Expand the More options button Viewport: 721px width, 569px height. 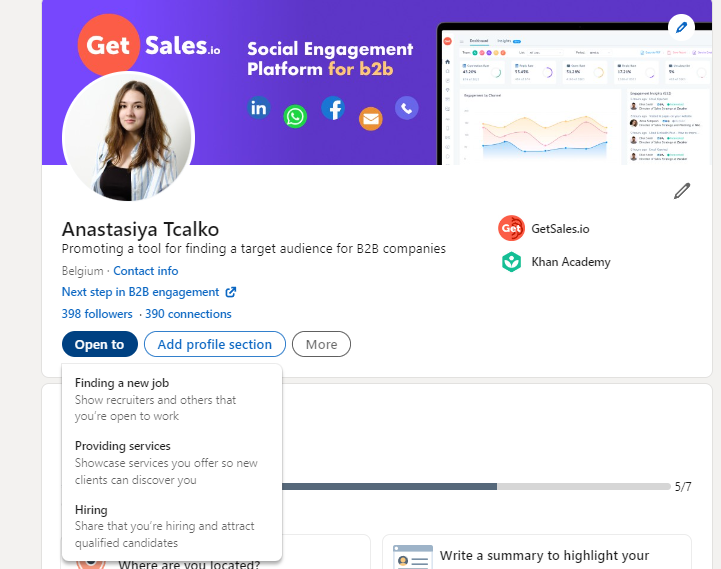coord(321,344)
